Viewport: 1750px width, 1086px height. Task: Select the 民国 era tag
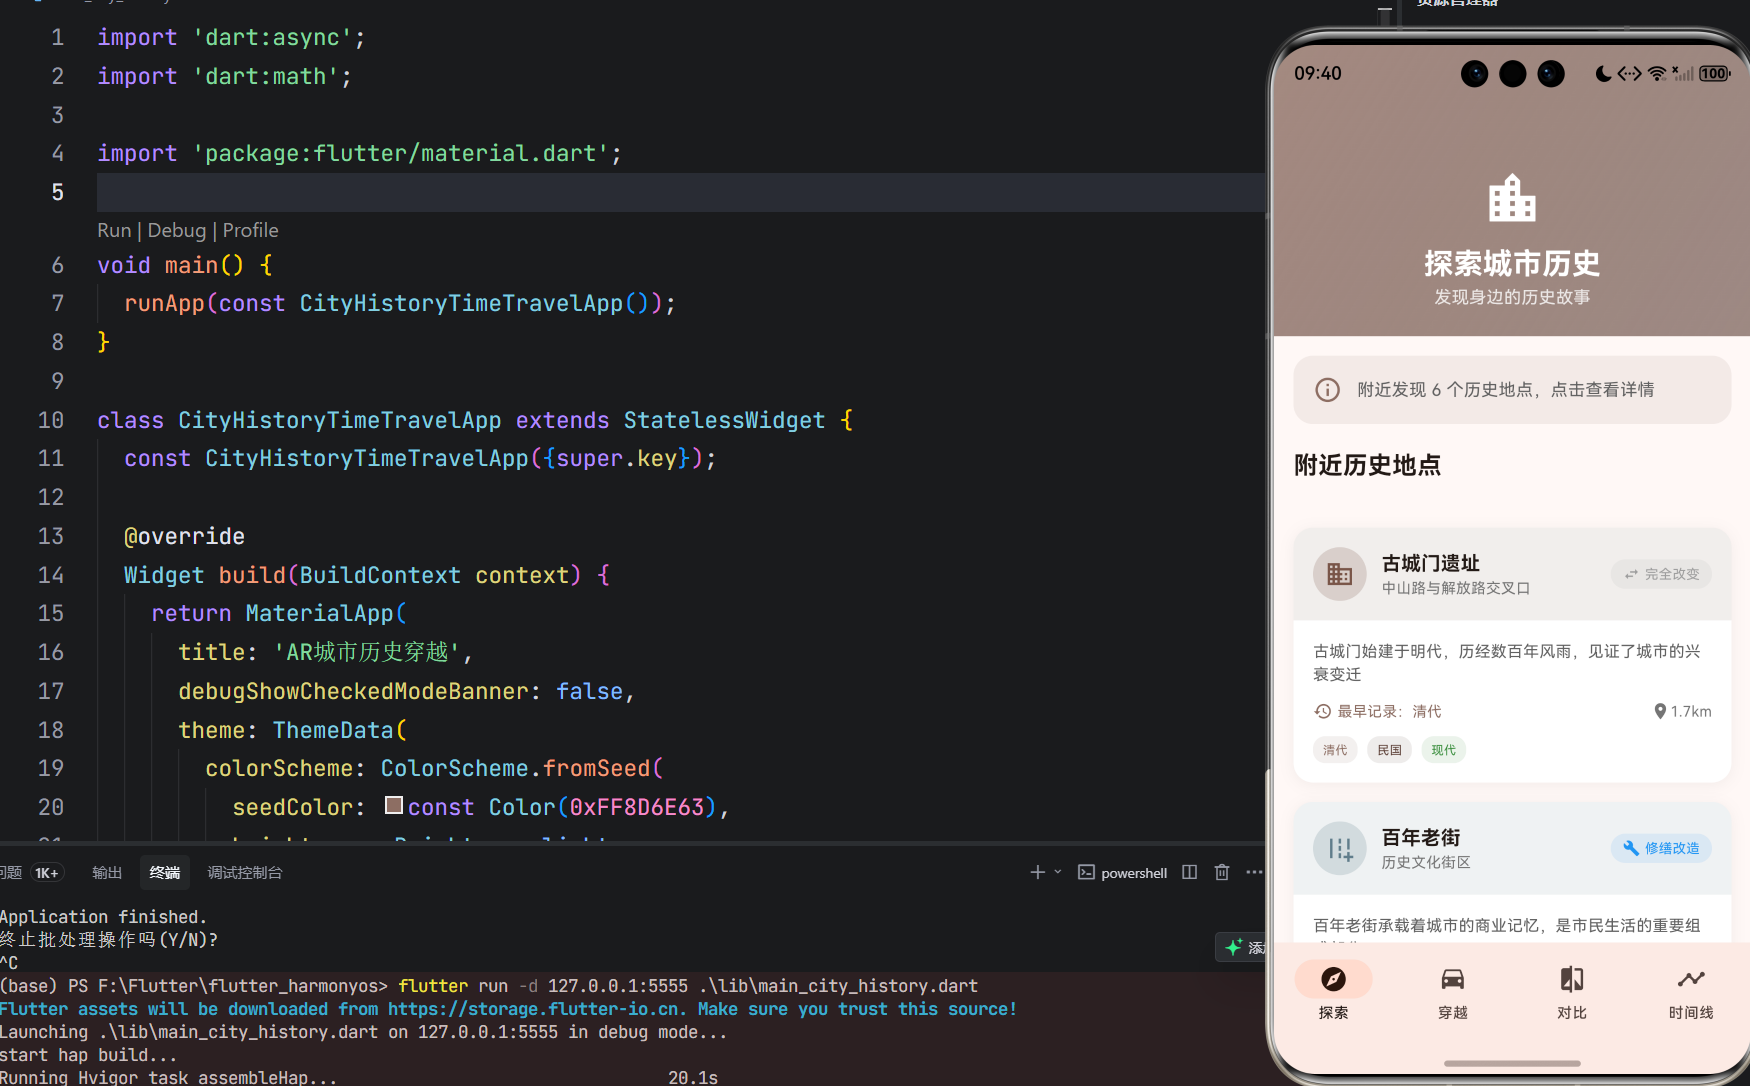1389,750
